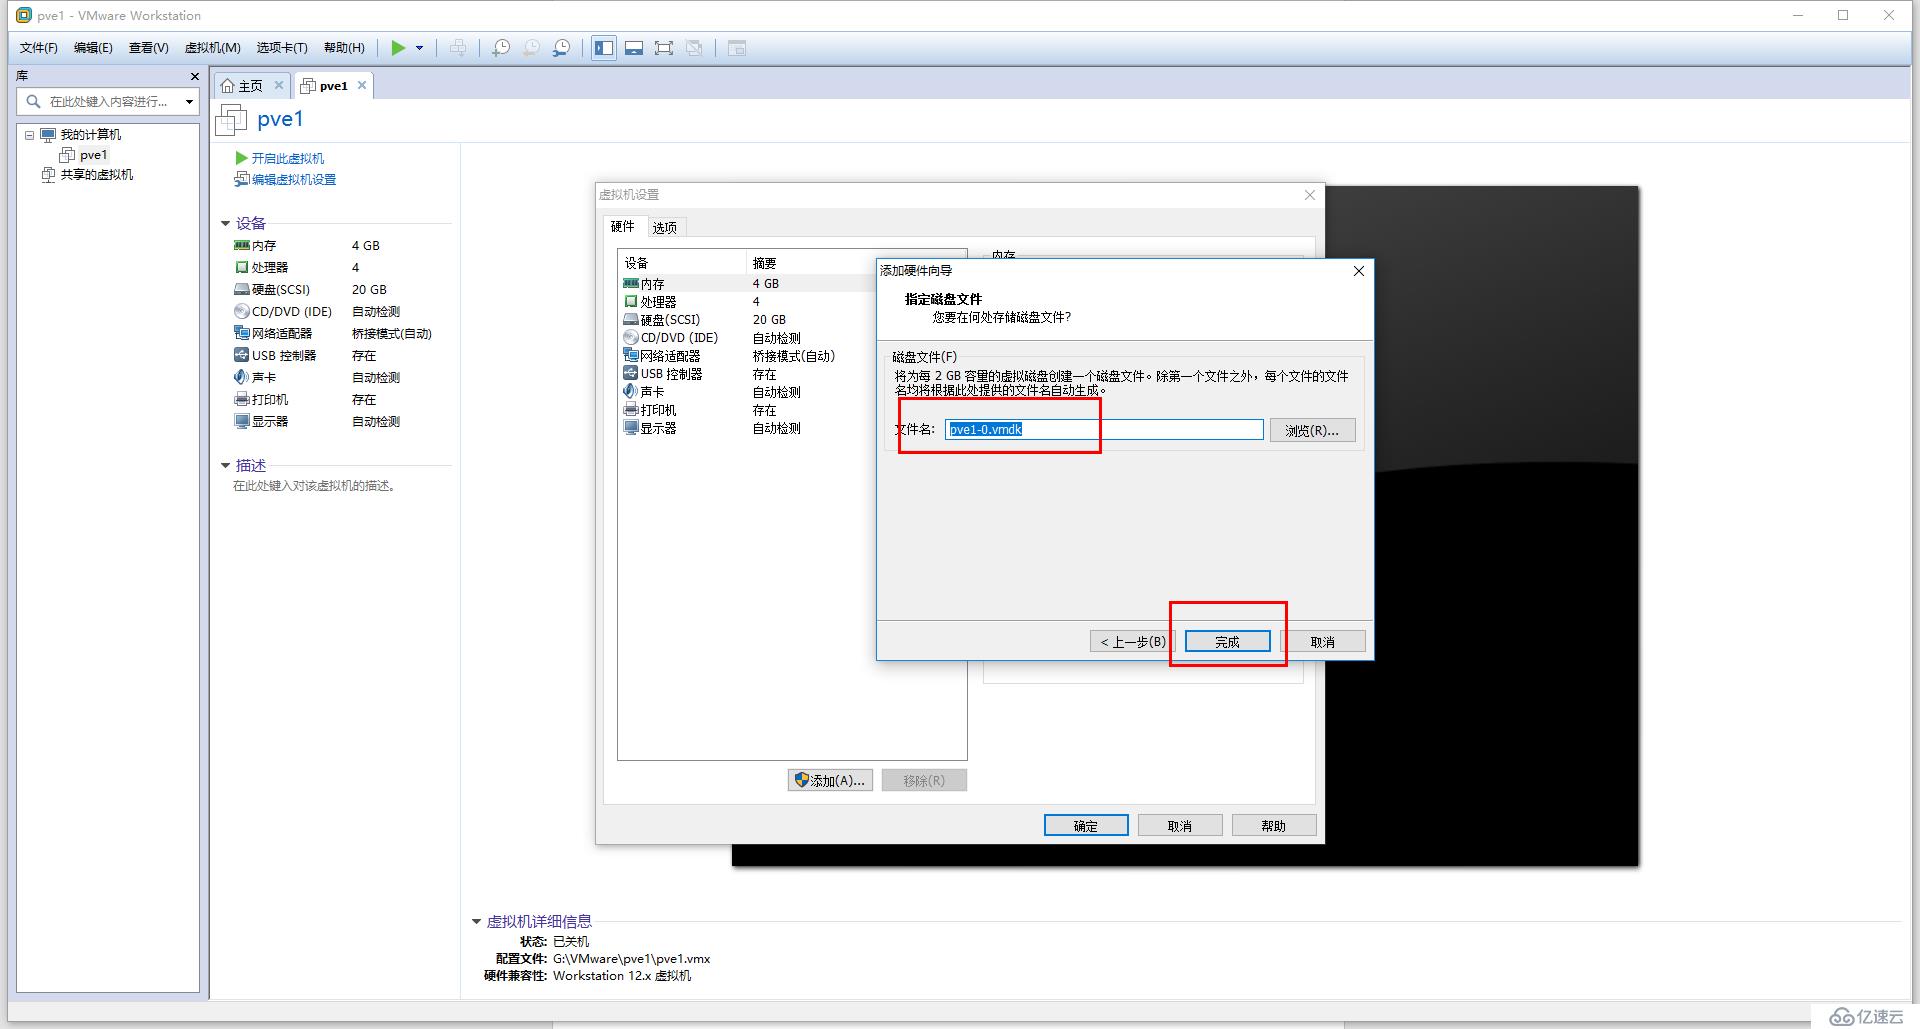Toggle the thumbnail bar view icon
The image size is (1920, 1029).
(634, 48)
